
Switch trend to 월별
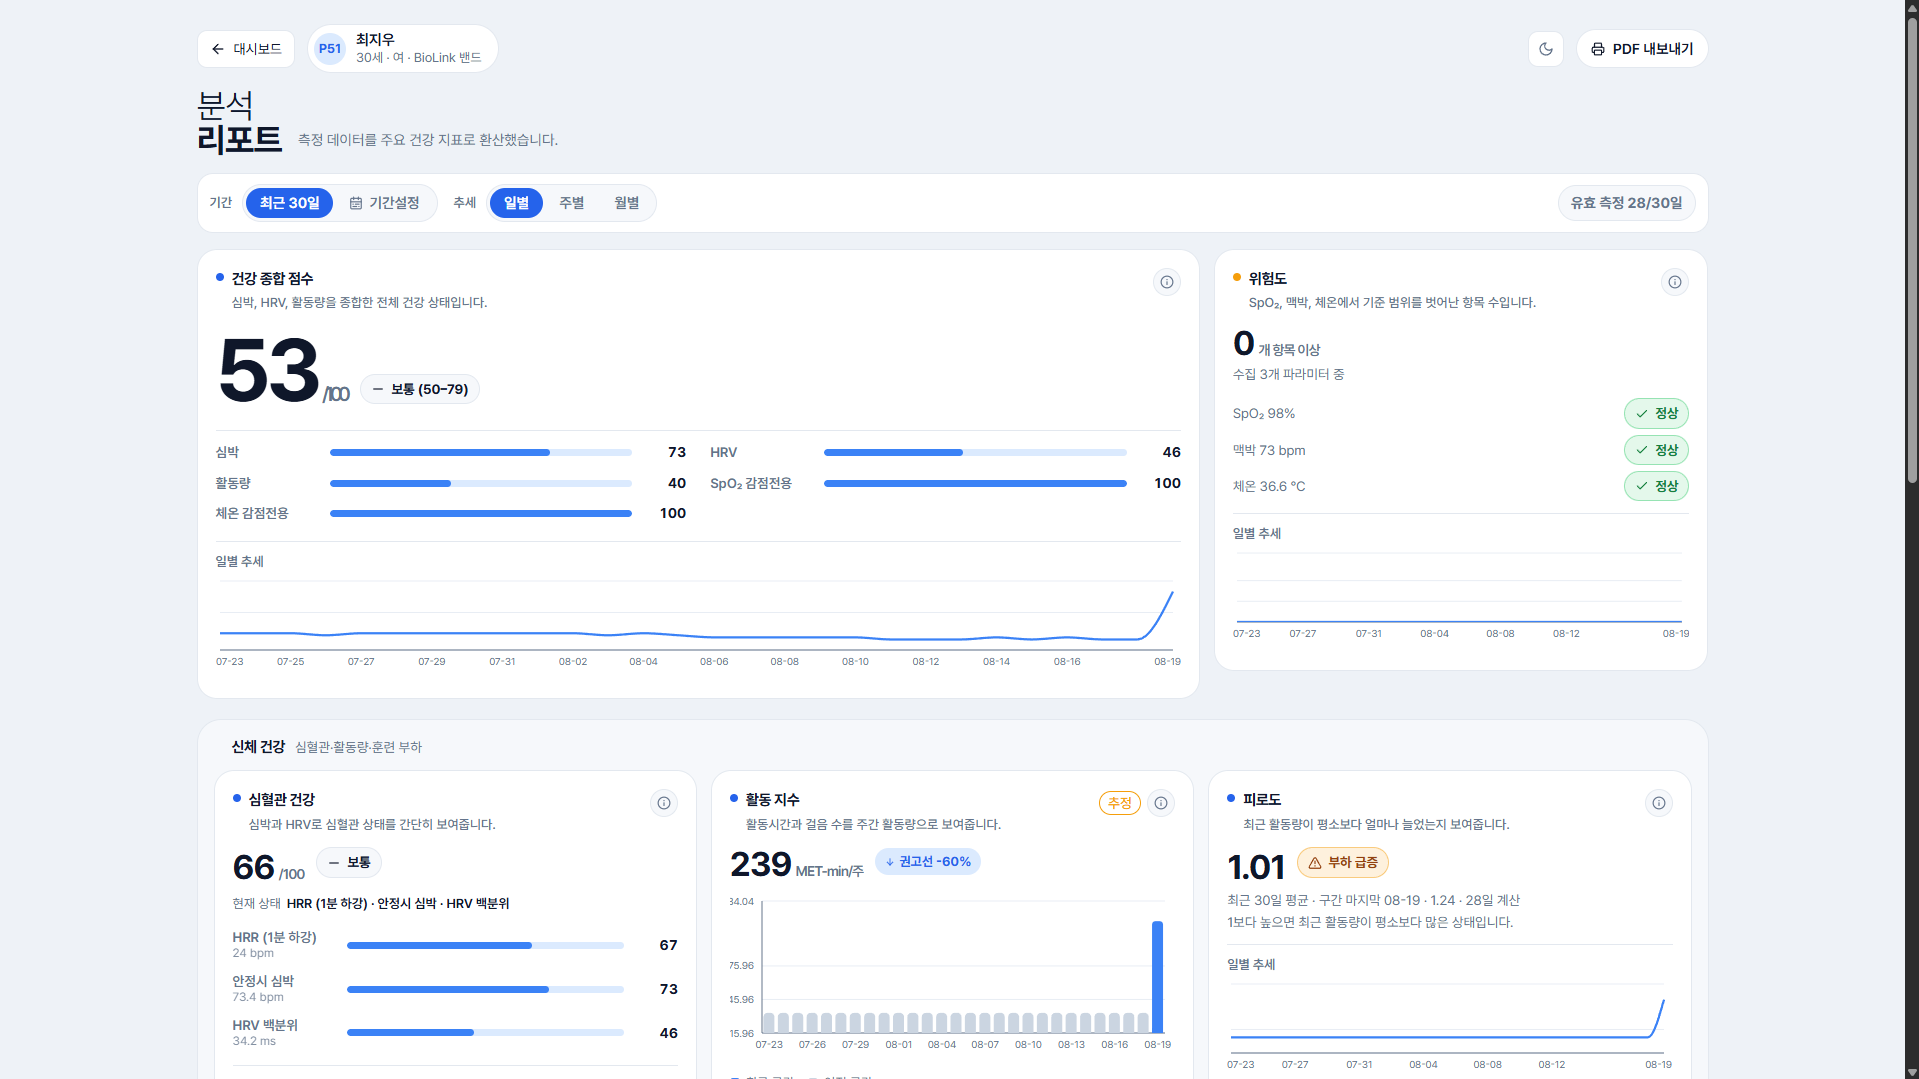(626, 203)
